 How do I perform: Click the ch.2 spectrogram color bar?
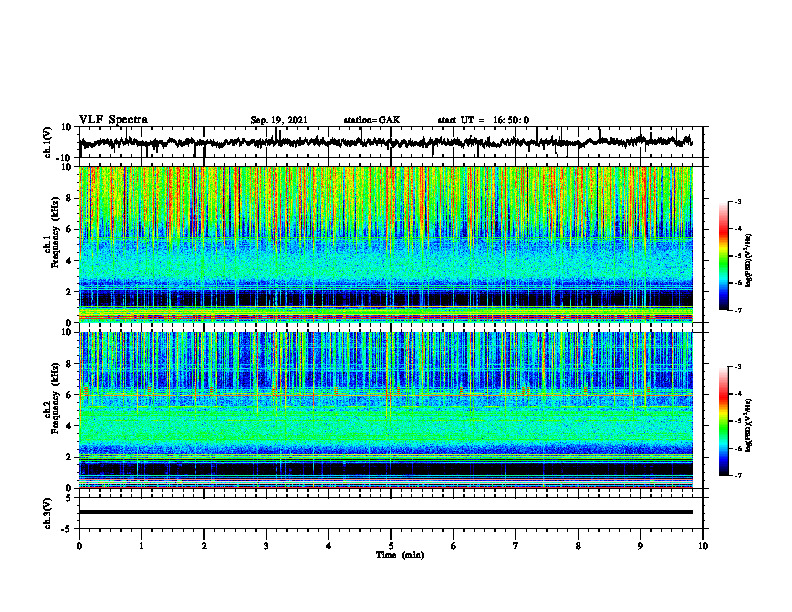coord(723,421)
